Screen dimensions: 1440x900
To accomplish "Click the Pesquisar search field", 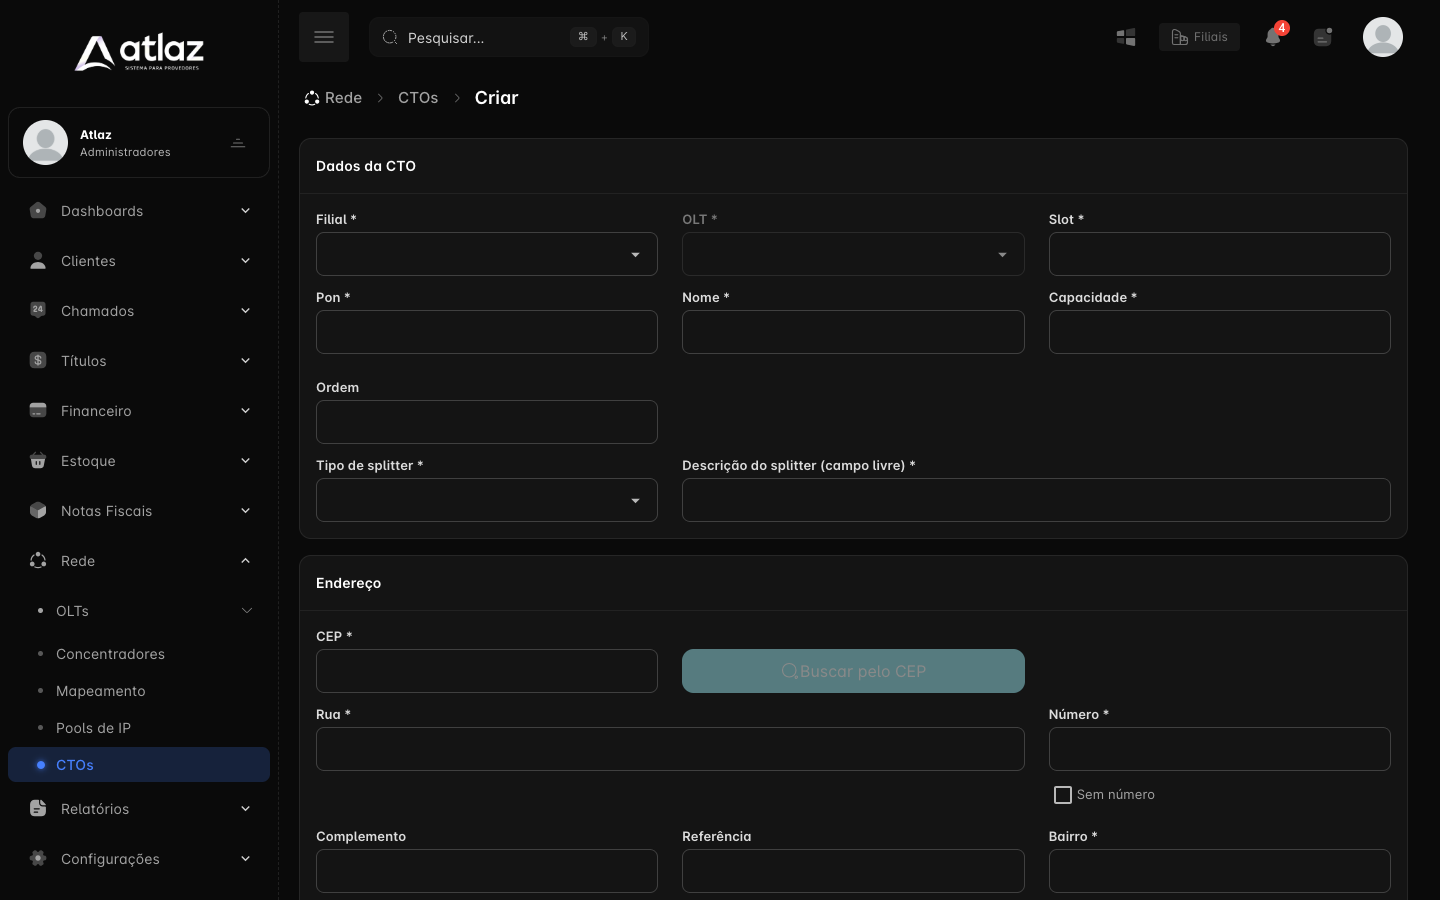I will pyautogui.click(x=509, y=37).
